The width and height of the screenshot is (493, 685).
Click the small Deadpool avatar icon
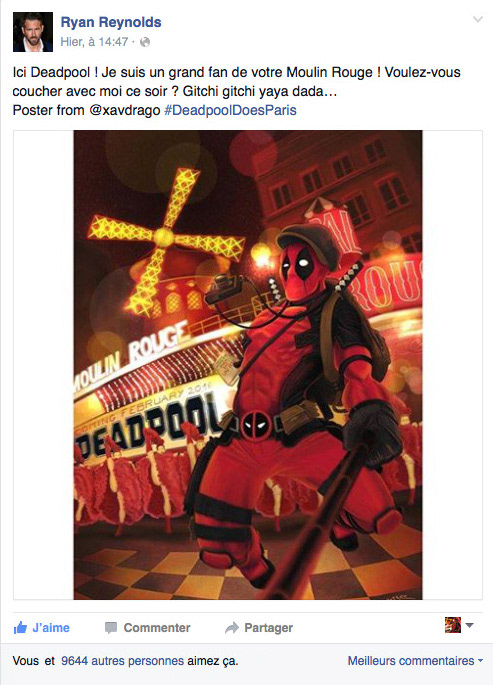[x=453, y=625]
